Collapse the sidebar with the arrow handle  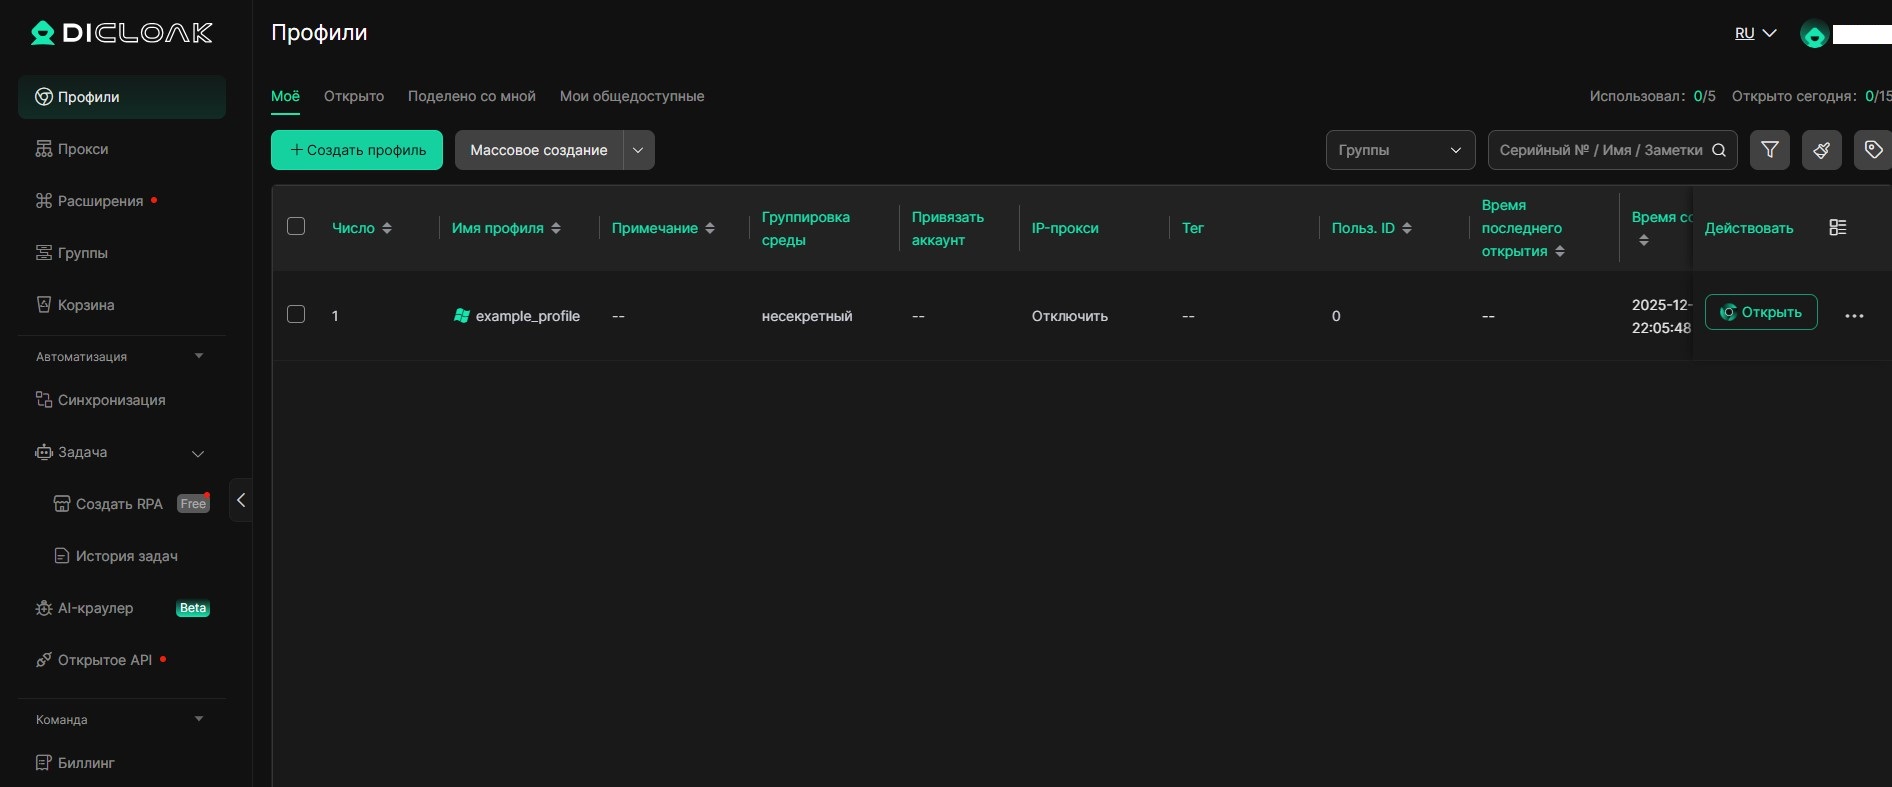241,500
